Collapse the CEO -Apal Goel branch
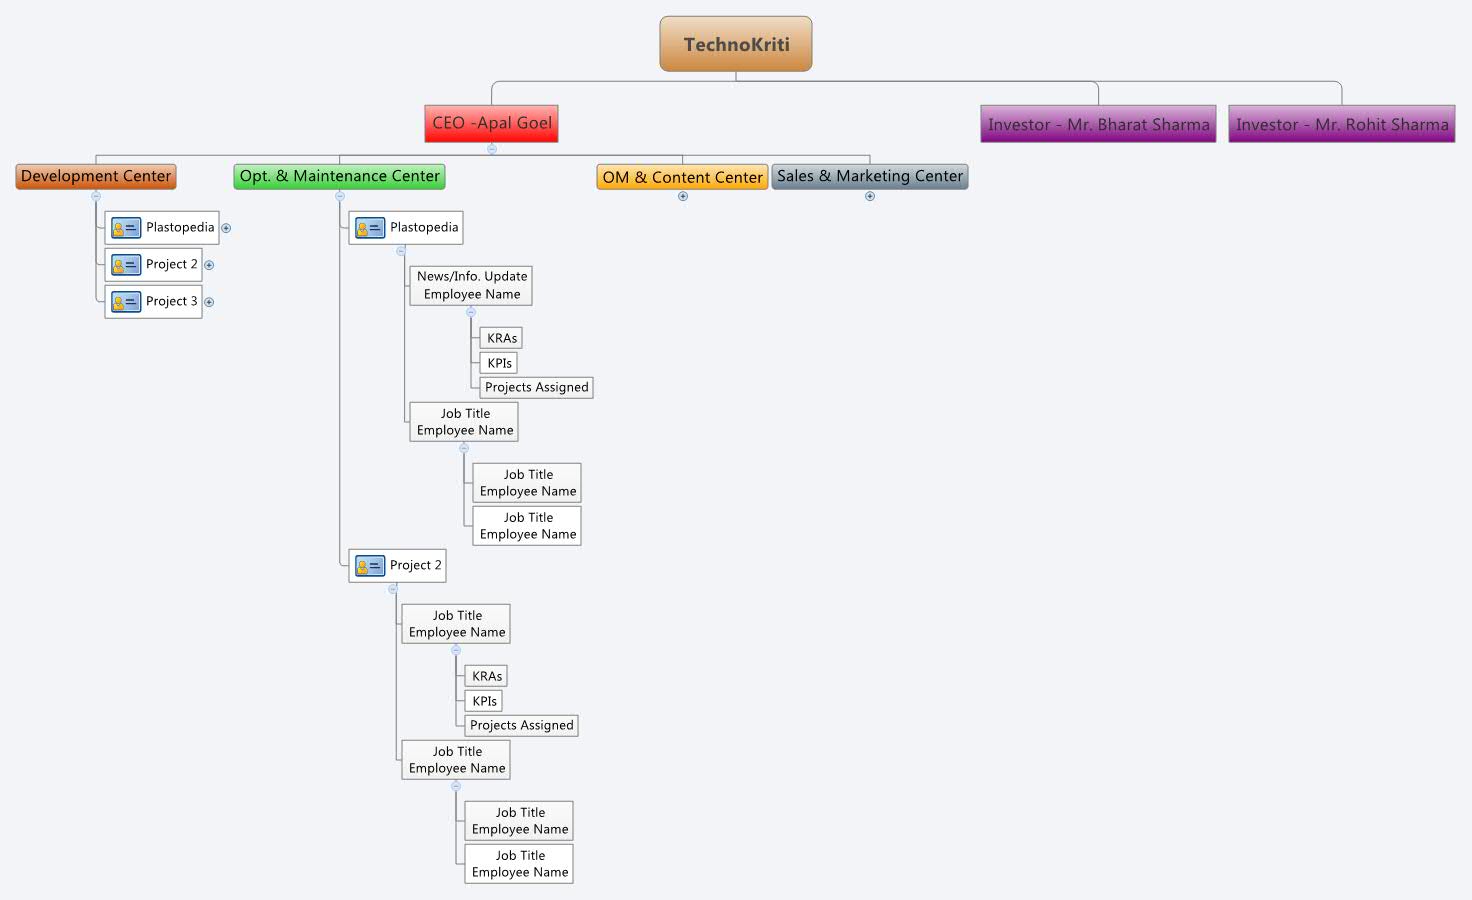Viewport: 1472px width, 900px height. 491,148
